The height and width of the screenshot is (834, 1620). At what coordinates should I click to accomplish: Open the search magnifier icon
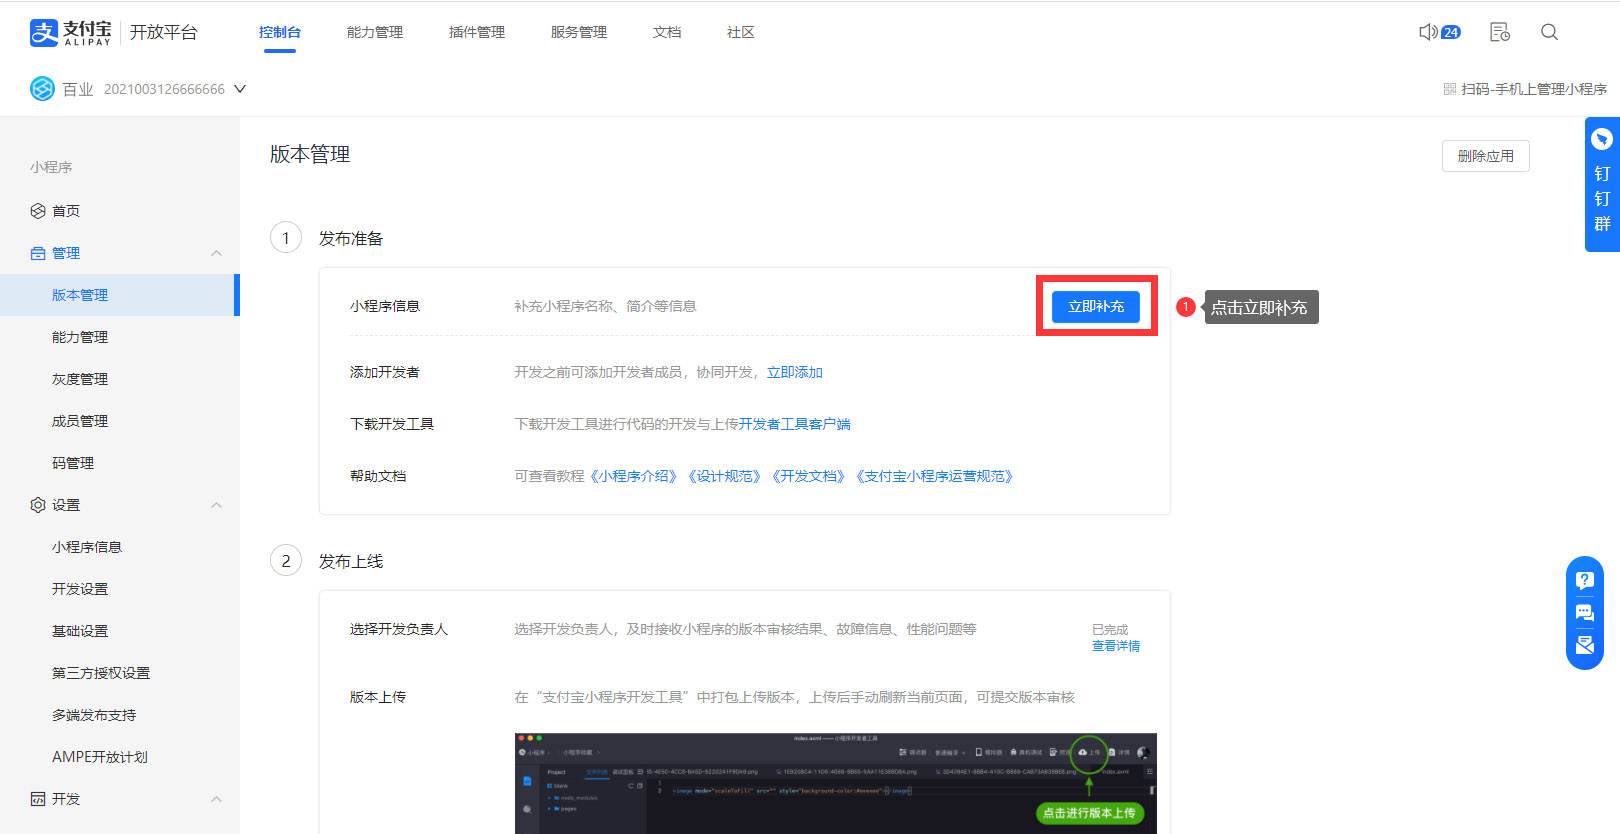pos(1549,32)
